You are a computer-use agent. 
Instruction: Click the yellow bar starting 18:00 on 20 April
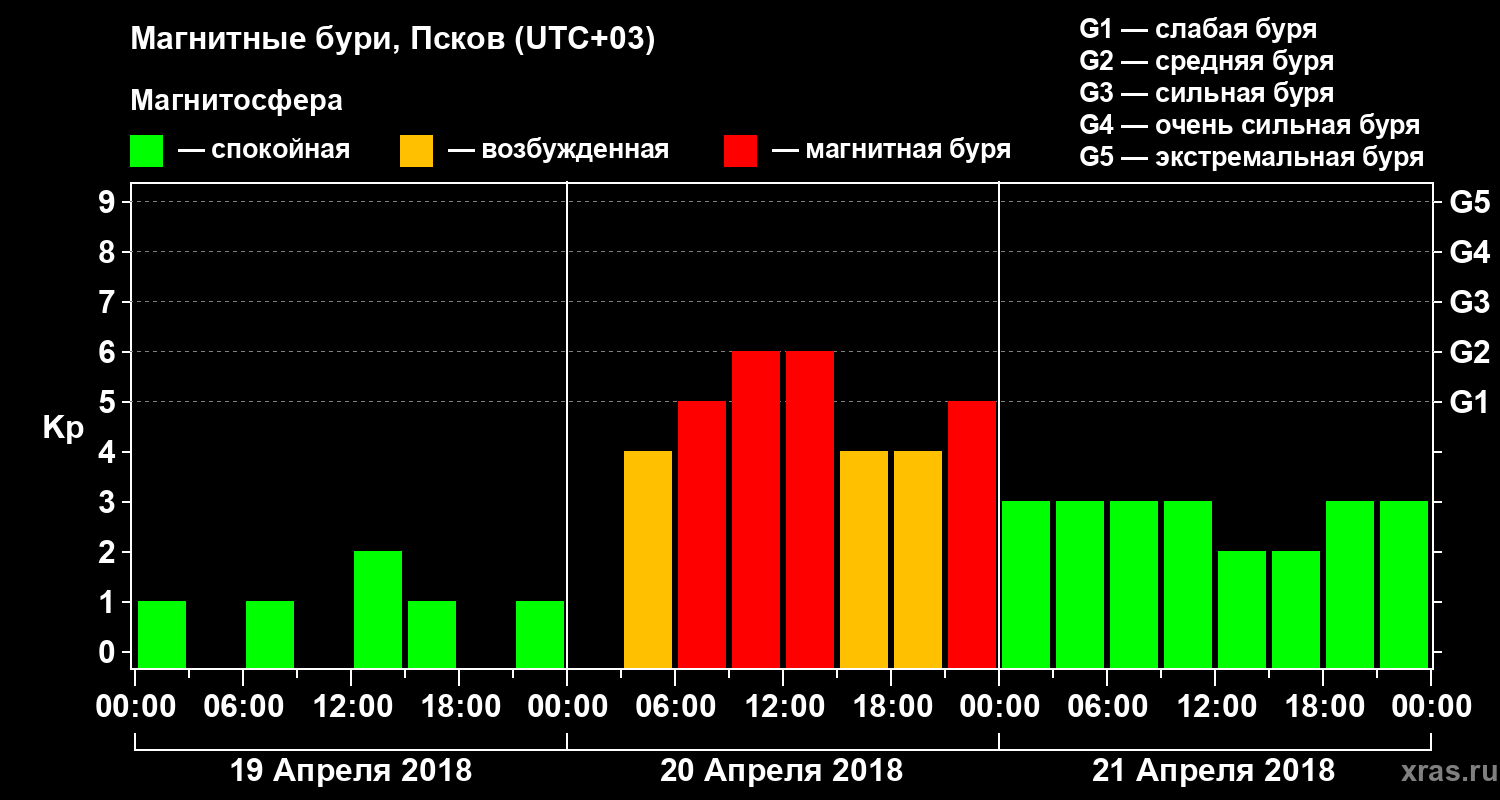918,559
